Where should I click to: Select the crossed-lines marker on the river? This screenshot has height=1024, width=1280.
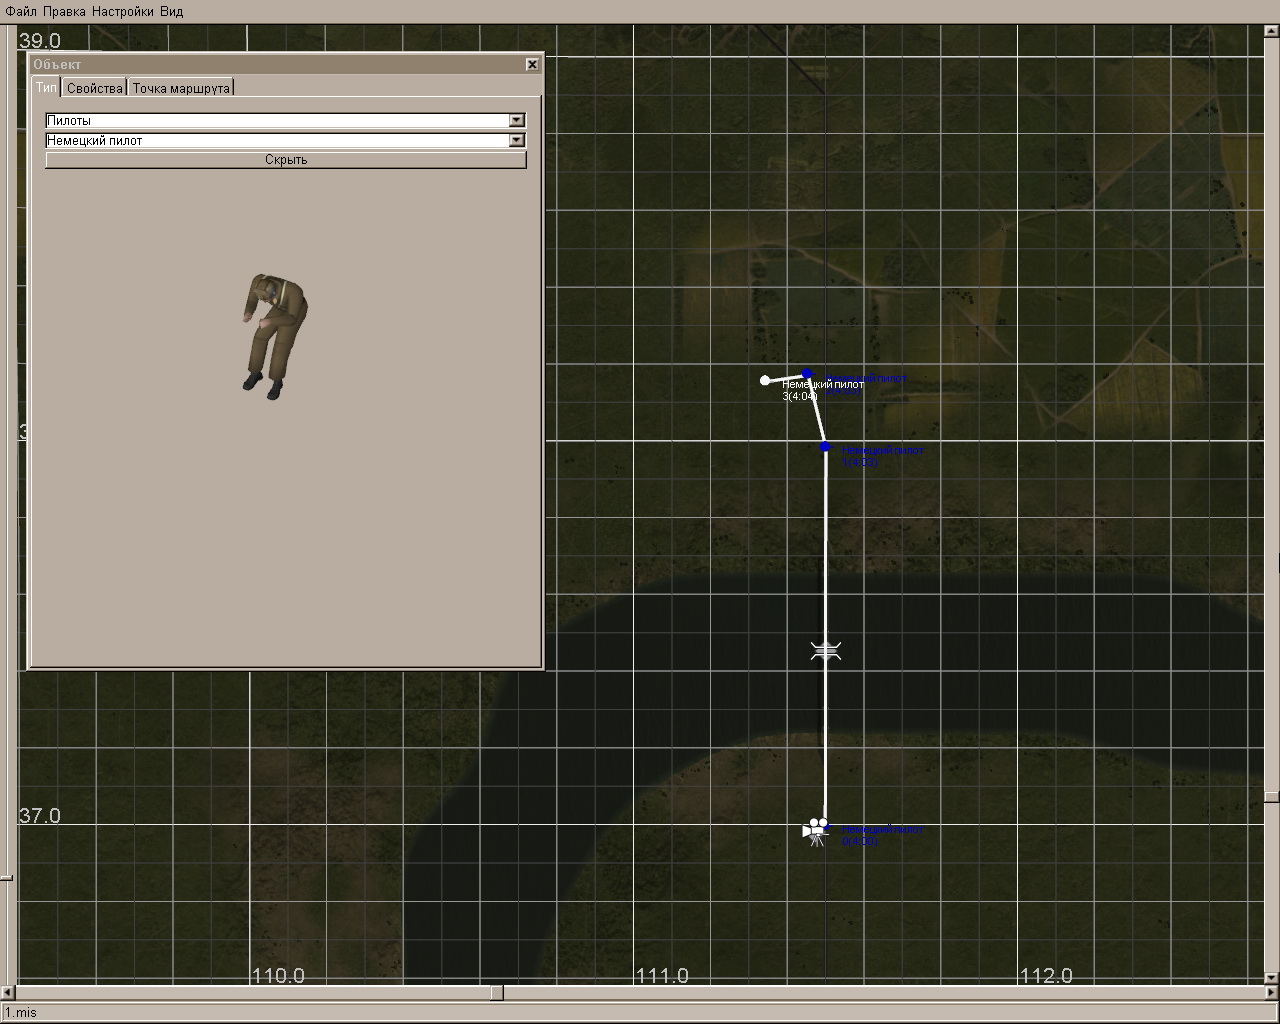pyautogui.click(x=826, y=651)
